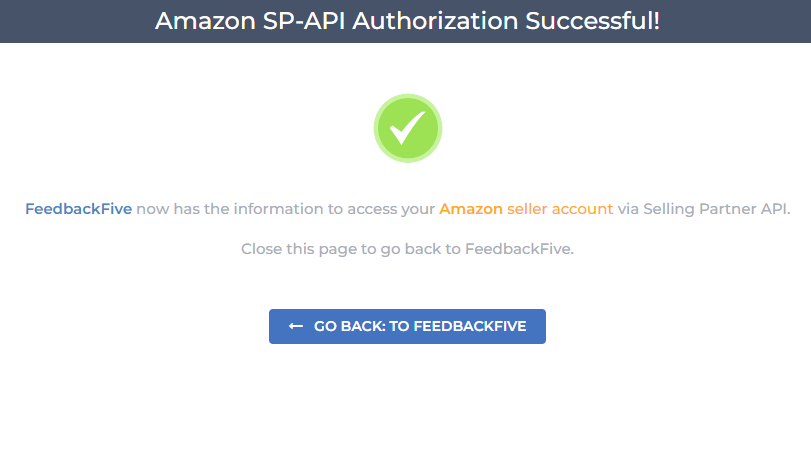Click the left arrow icon in button
Viewport: 811px width, 475px height.
click(295, 327)
